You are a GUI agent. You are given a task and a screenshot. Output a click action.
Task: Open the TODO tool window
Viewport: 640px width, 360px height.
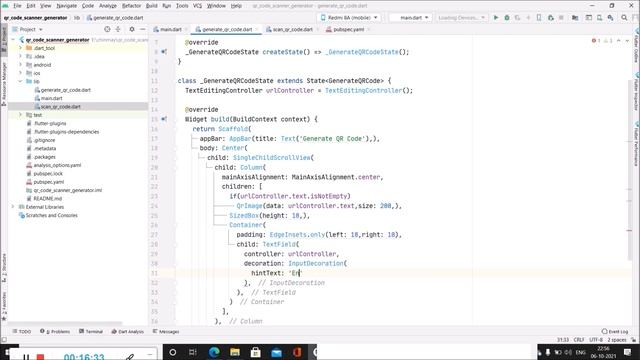tap(22, 331)
